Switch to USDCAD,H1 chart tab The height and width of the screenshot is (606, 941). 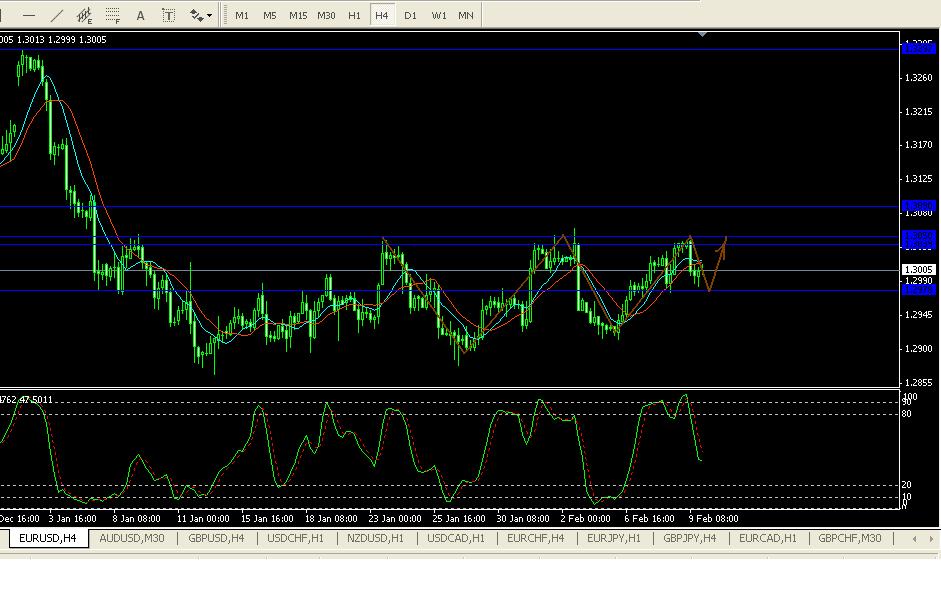pyautogui.click(x=456, y=538)
